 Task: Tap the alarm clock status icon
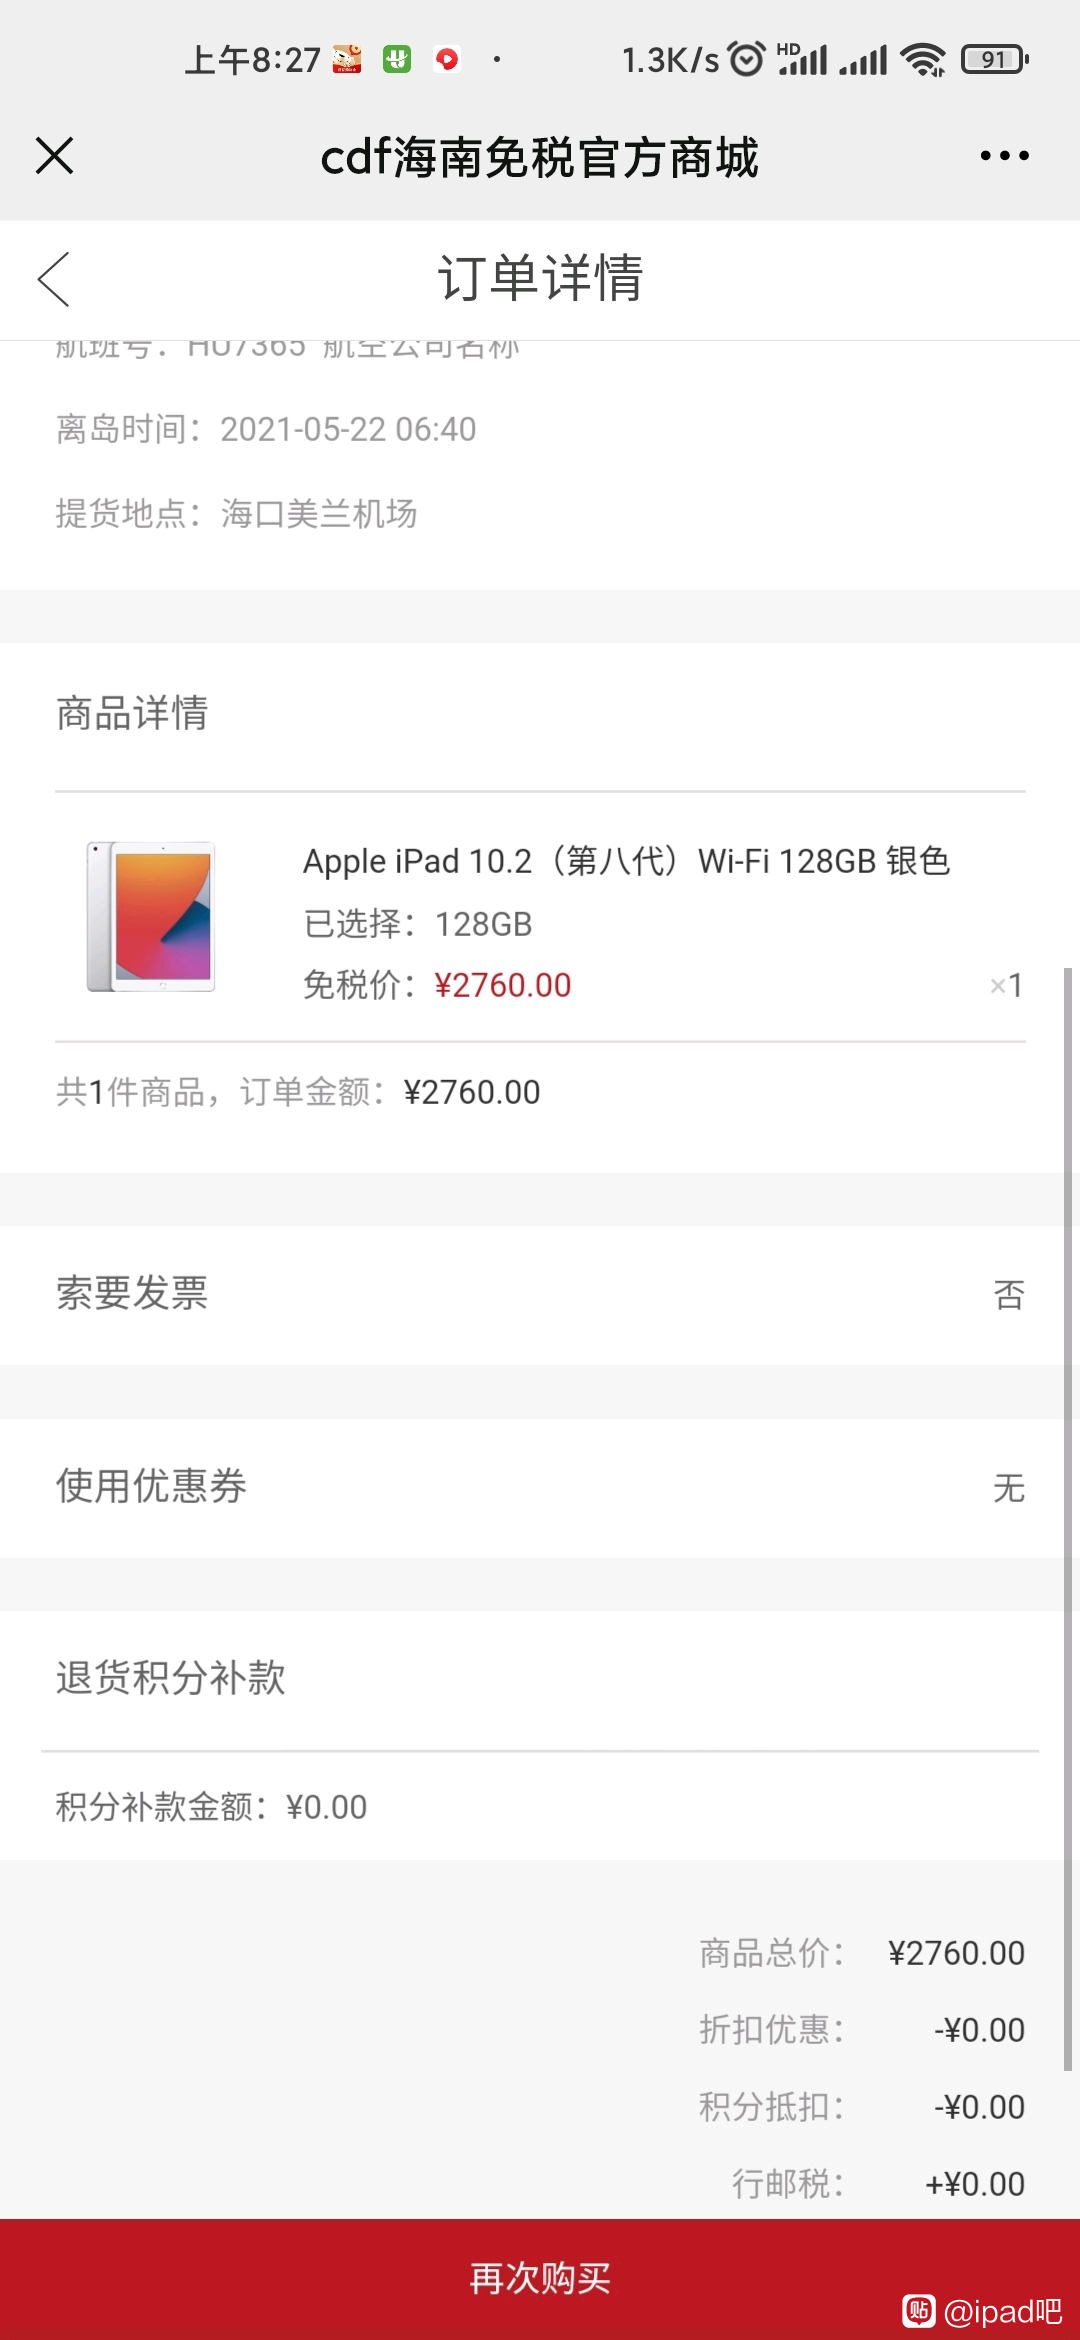click(746, 59)
